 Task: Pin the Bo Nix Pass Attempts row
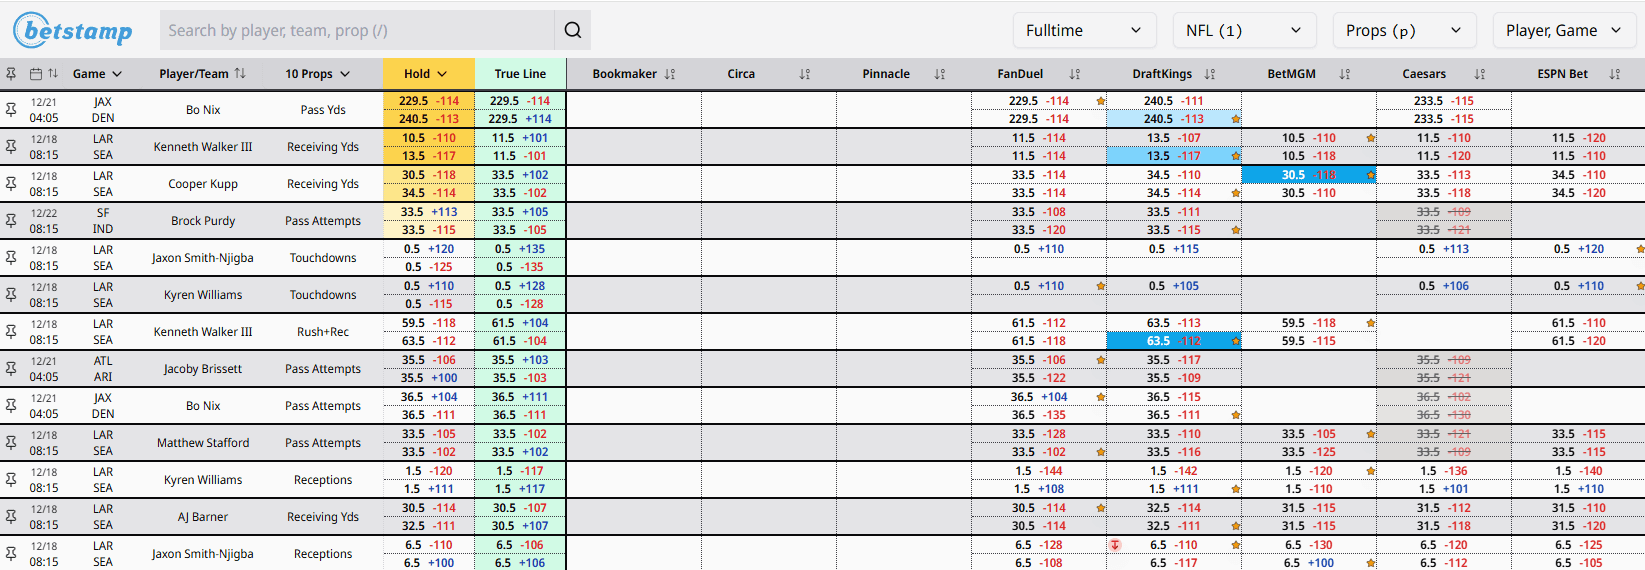tap(11, 406)
